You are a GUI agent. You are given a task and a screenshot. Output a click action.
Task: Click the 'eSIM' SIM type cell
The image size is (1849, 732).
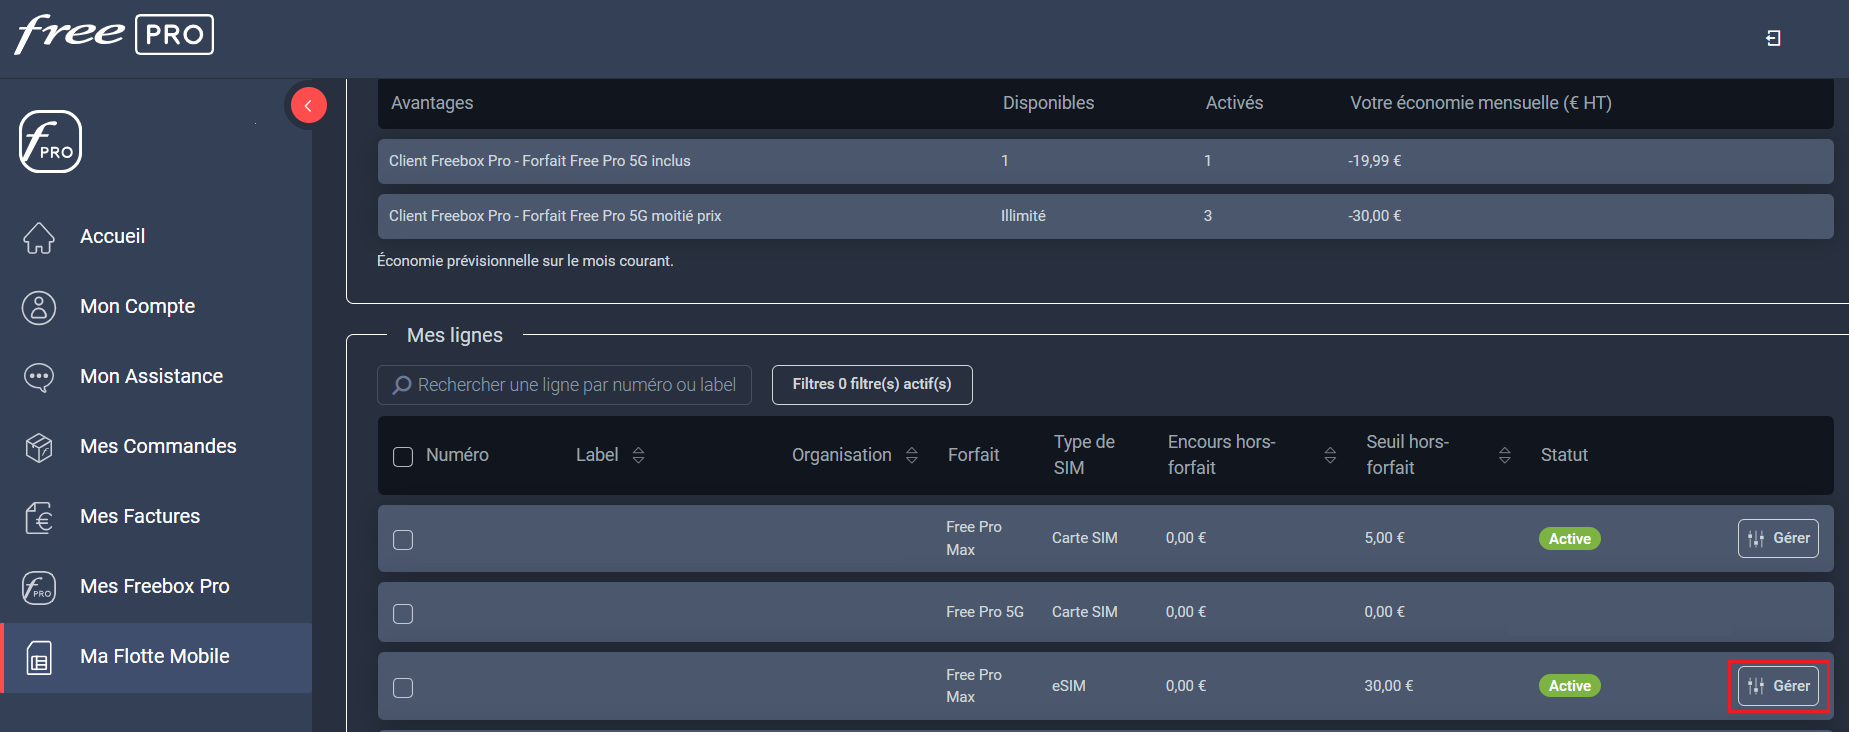1069,686
